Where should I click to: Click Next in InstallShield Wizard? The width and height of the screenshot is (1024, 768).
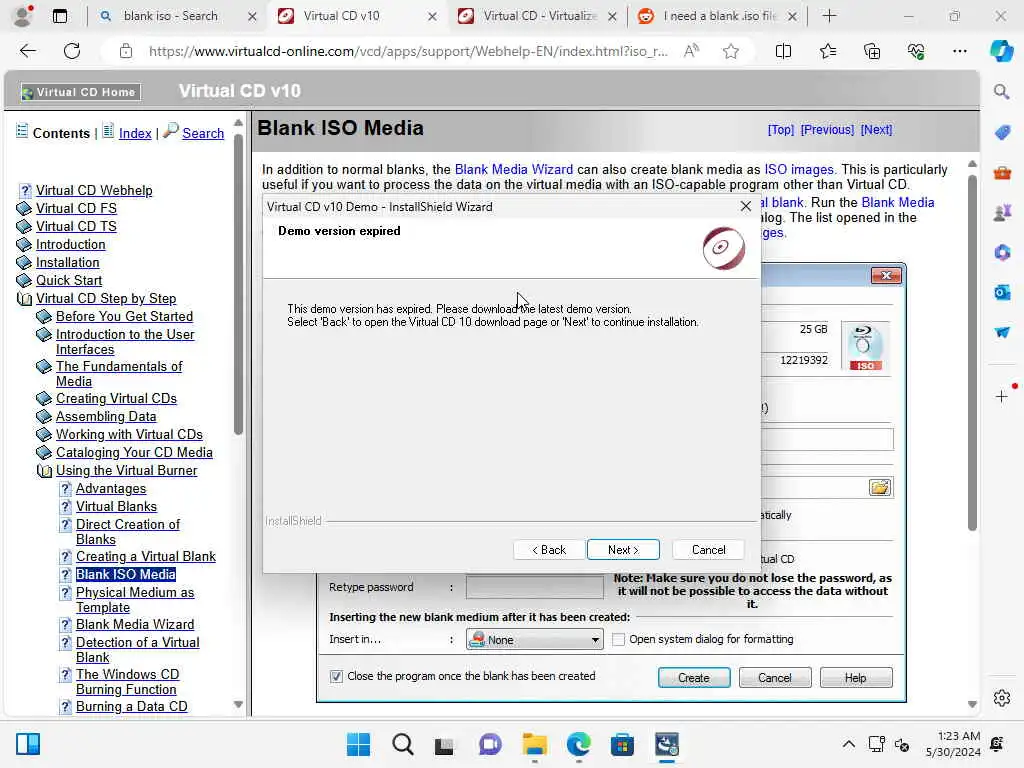tap(623, 550)
